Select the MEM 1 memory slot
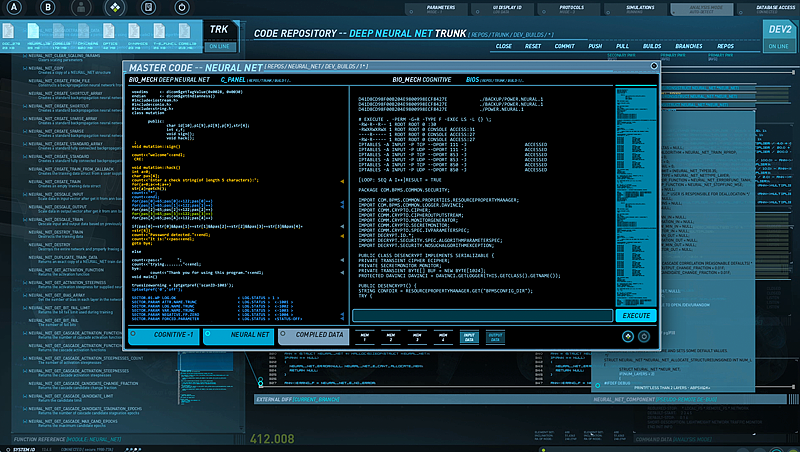The image size is (800, 452). click(366, 338)
